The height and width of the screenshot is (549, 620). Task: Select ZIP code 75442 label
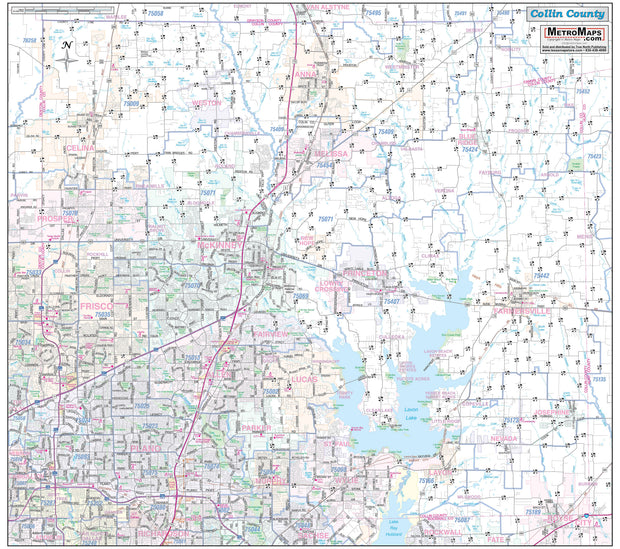(x=541, y=276)
